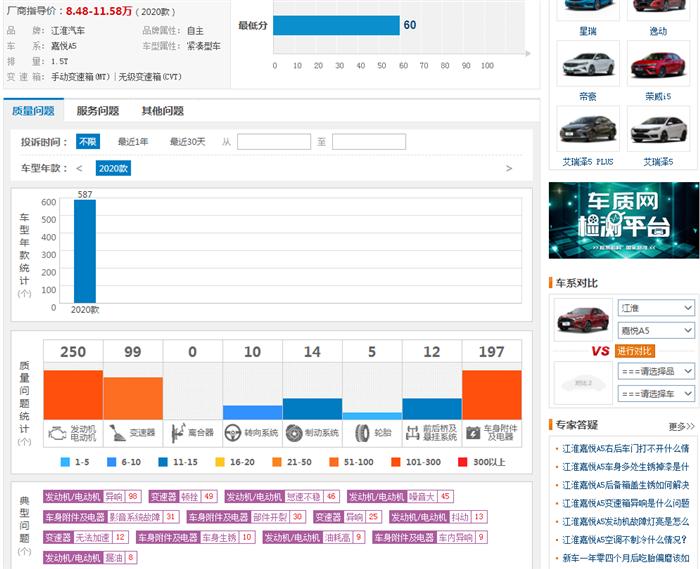Click the brake system (制动系统) disc icon

[294, 433]
